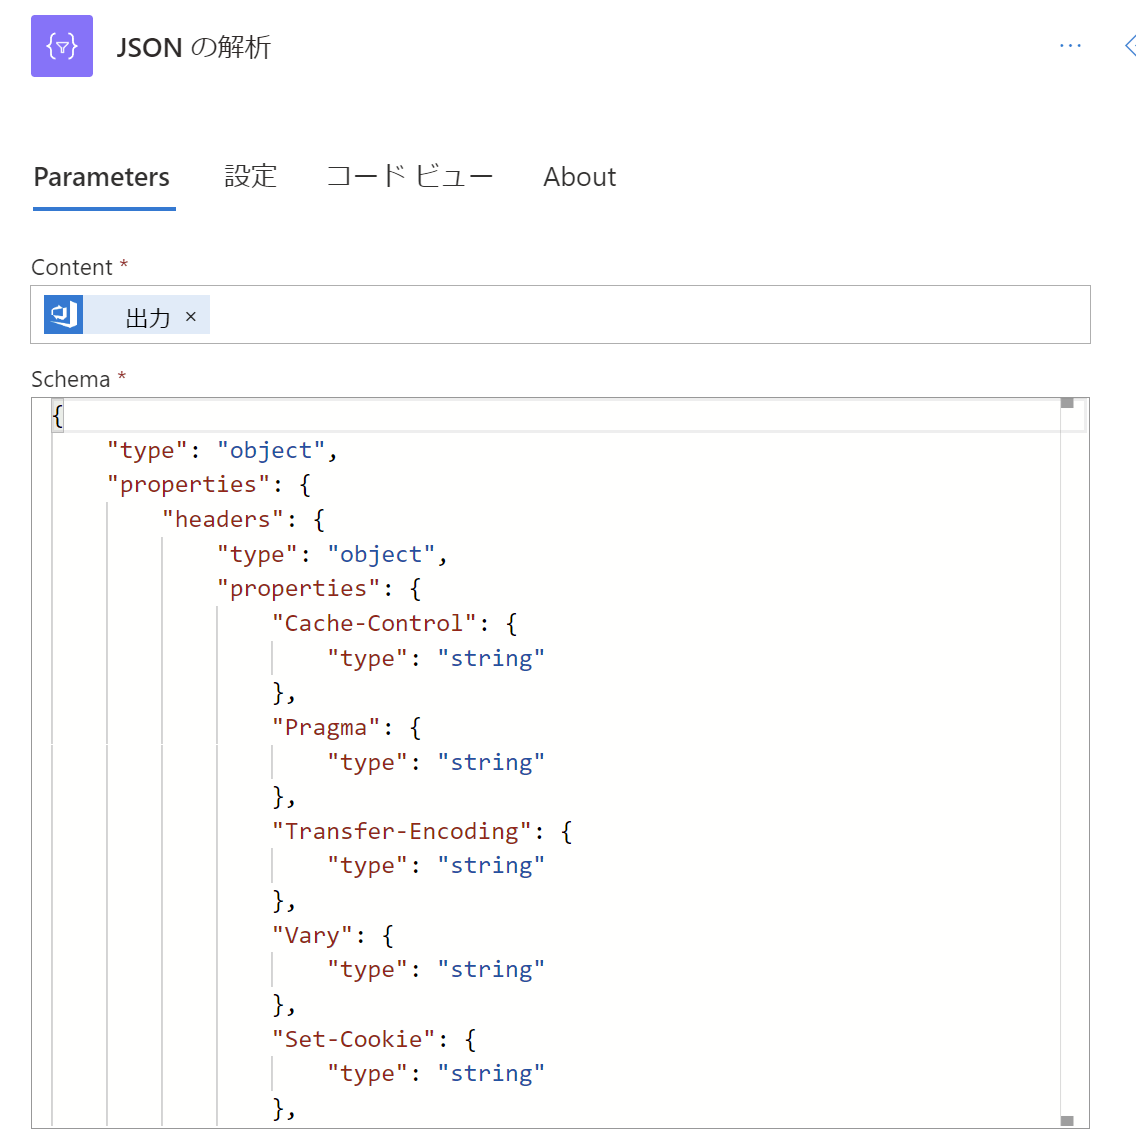Viewport: 1136px width, 1146px height.
Task: Click the "Pragma" key in schema
Action: click(326, 728)
